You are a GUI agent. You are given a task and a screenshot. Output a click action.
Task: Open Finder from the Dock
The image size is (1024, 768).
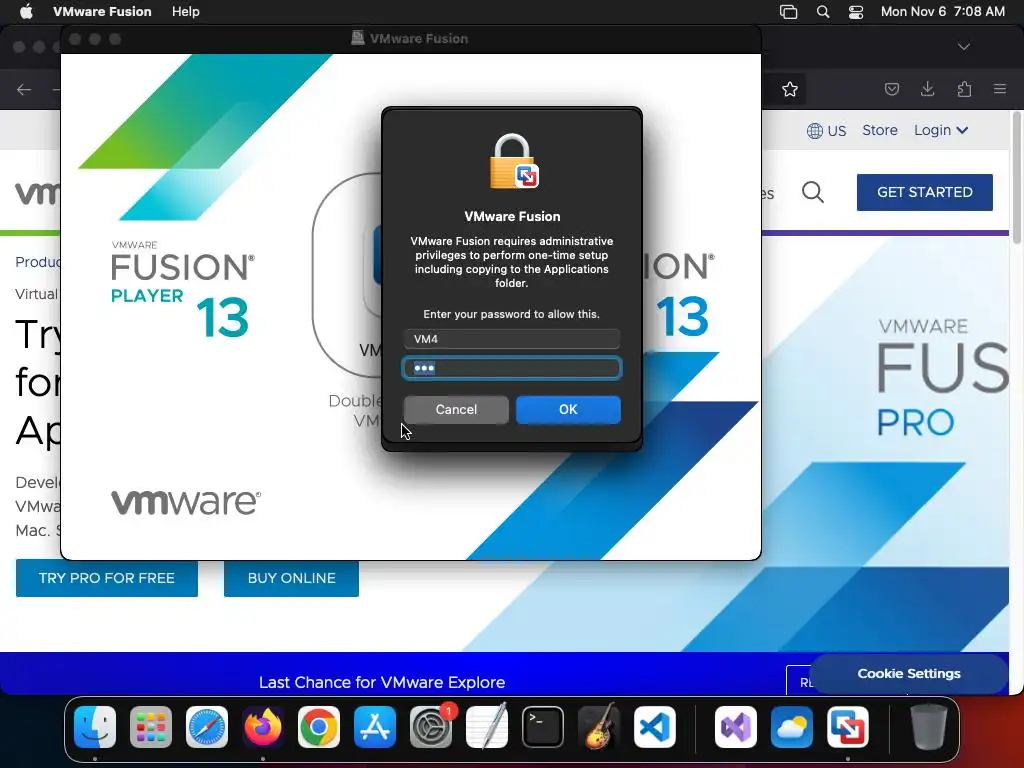coord(95,727)
